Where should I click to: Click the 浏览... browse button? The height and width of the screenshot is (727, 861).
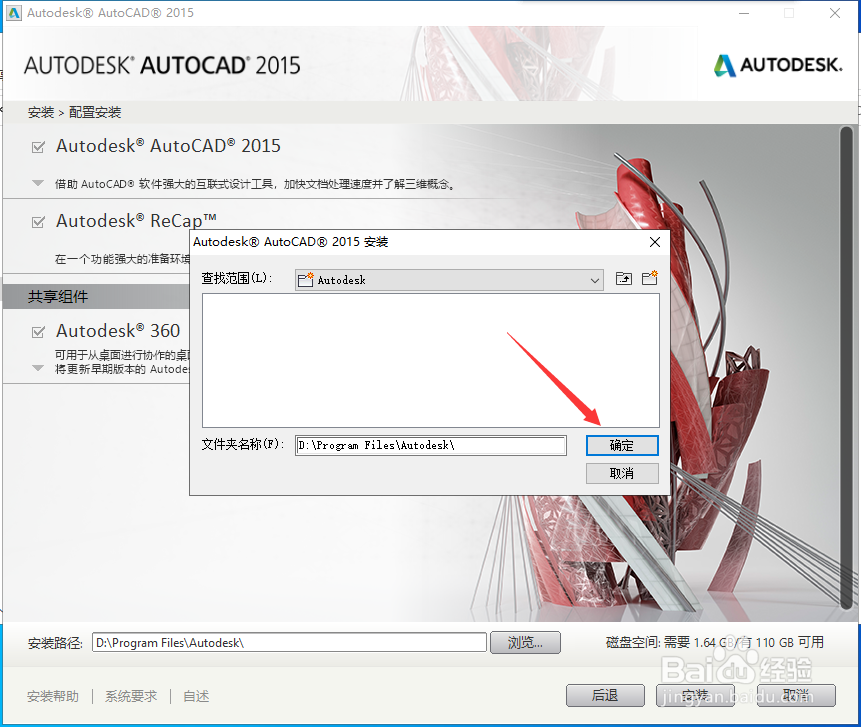[525, 642]
